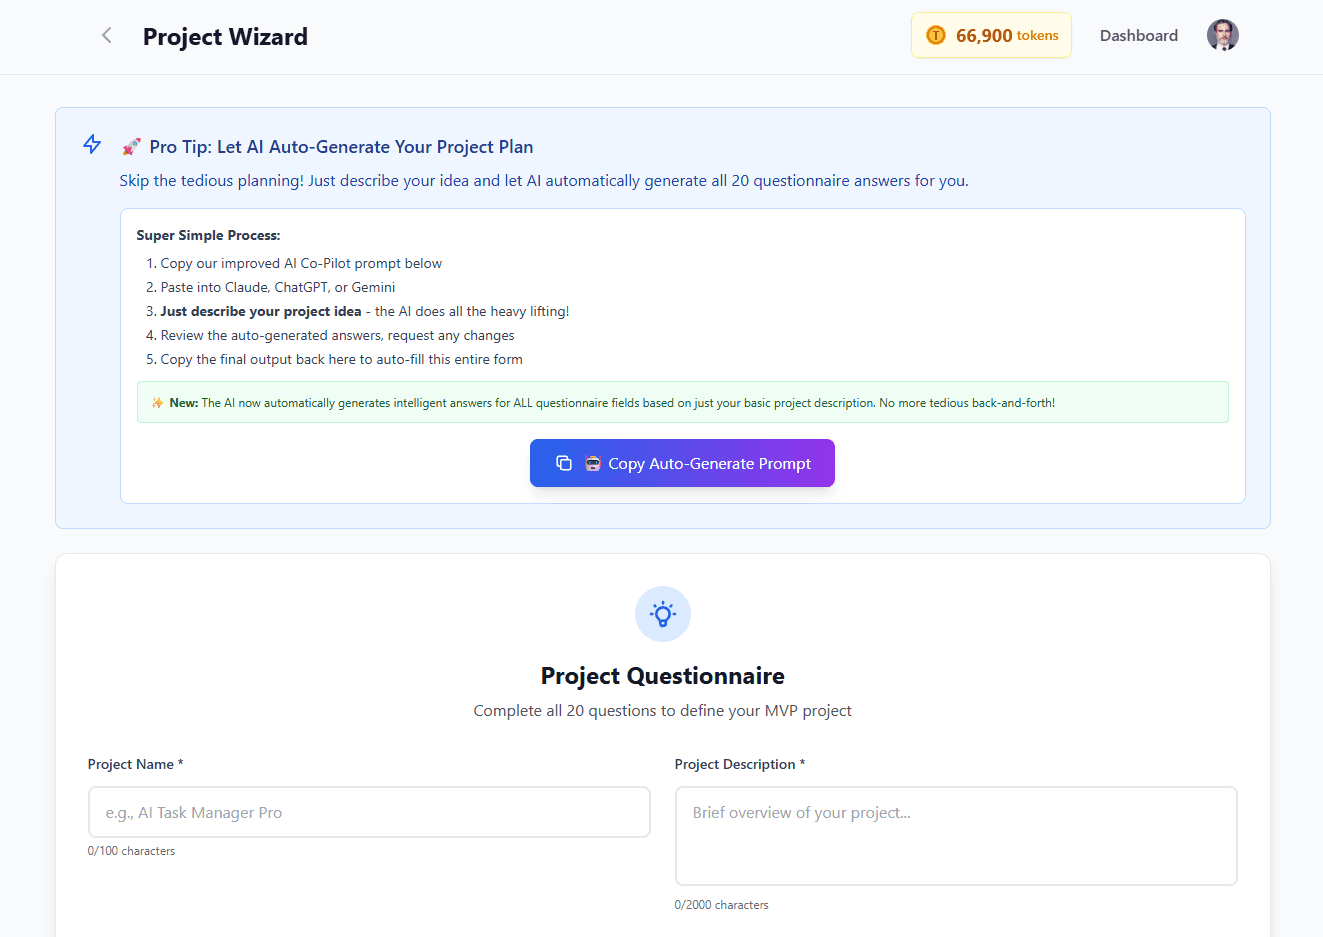Click the Project Name field label
This screenshot has height=937, width=1323.
click(x=135, y=764)
